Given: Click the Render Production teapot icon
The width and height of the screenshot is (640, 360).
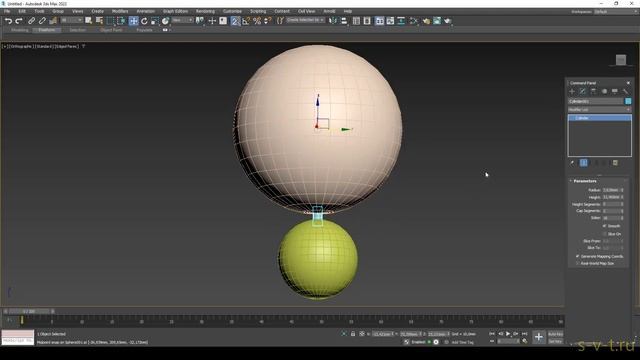Looking at the screenshot, I should point(448,21).
